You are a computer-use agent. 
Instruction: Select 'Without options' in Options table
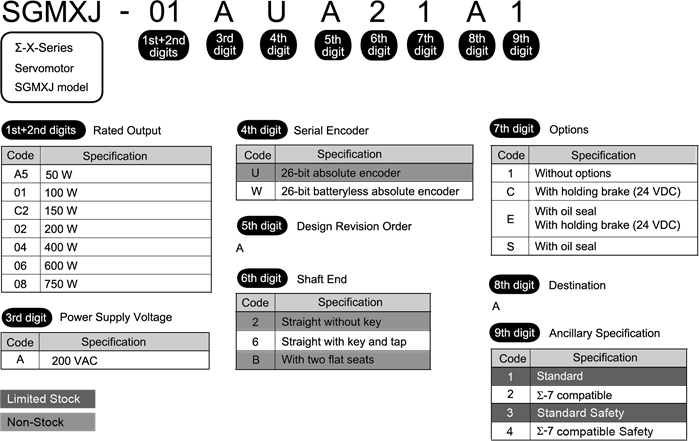click(x=595, y=173)
